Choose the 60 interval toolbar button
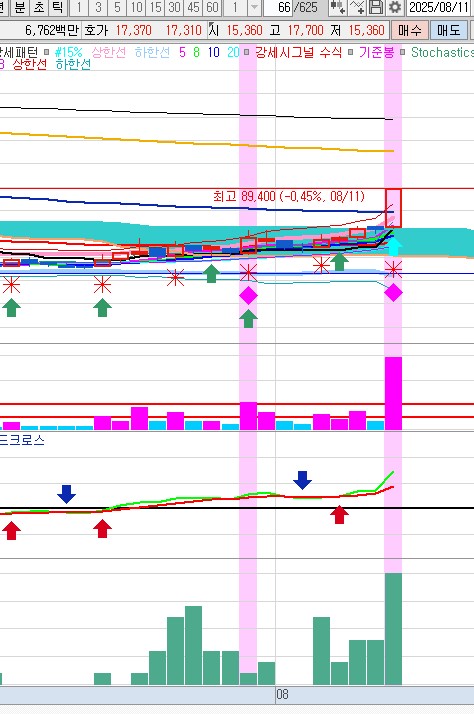This screenshot has width=474, height=714. (x=213, y=7)
